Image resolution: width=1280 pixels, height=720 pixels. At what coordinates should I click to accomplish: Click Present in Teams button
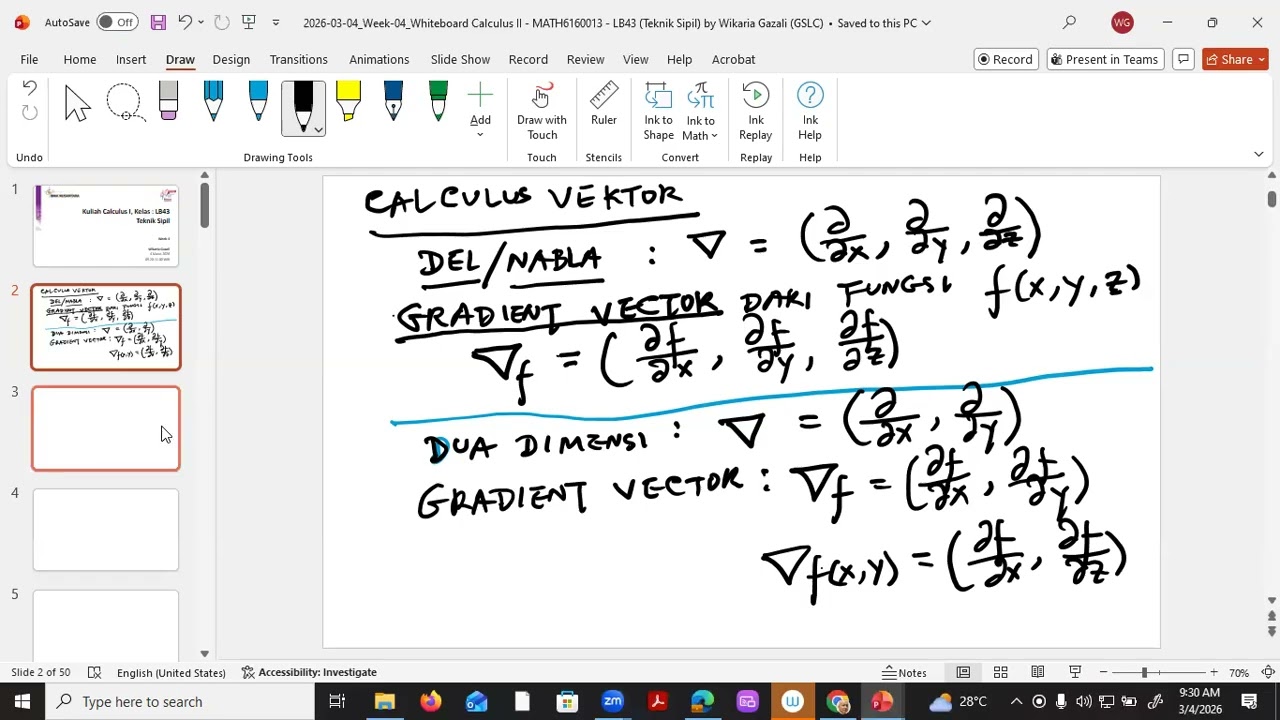click(1103, 59)
